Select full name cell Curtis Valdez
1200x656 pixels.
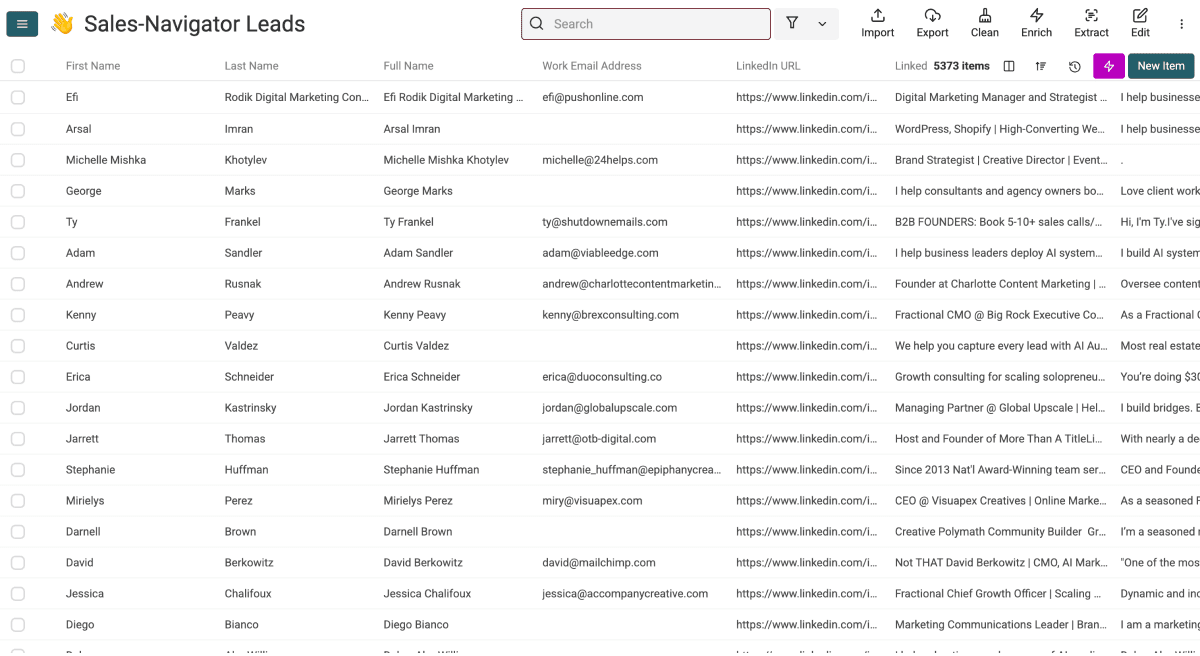tap(416, 345)
